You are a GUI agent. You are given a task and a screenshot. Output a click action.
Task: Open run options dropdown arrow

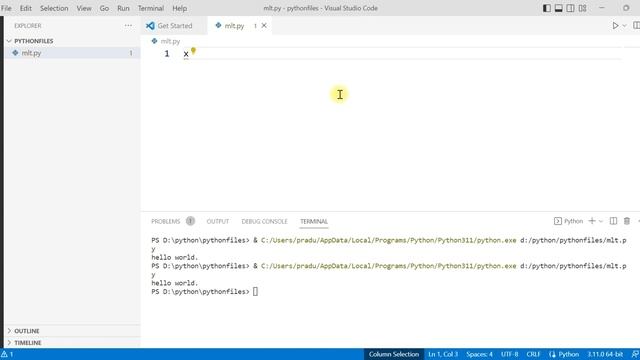tap(624, 26)
